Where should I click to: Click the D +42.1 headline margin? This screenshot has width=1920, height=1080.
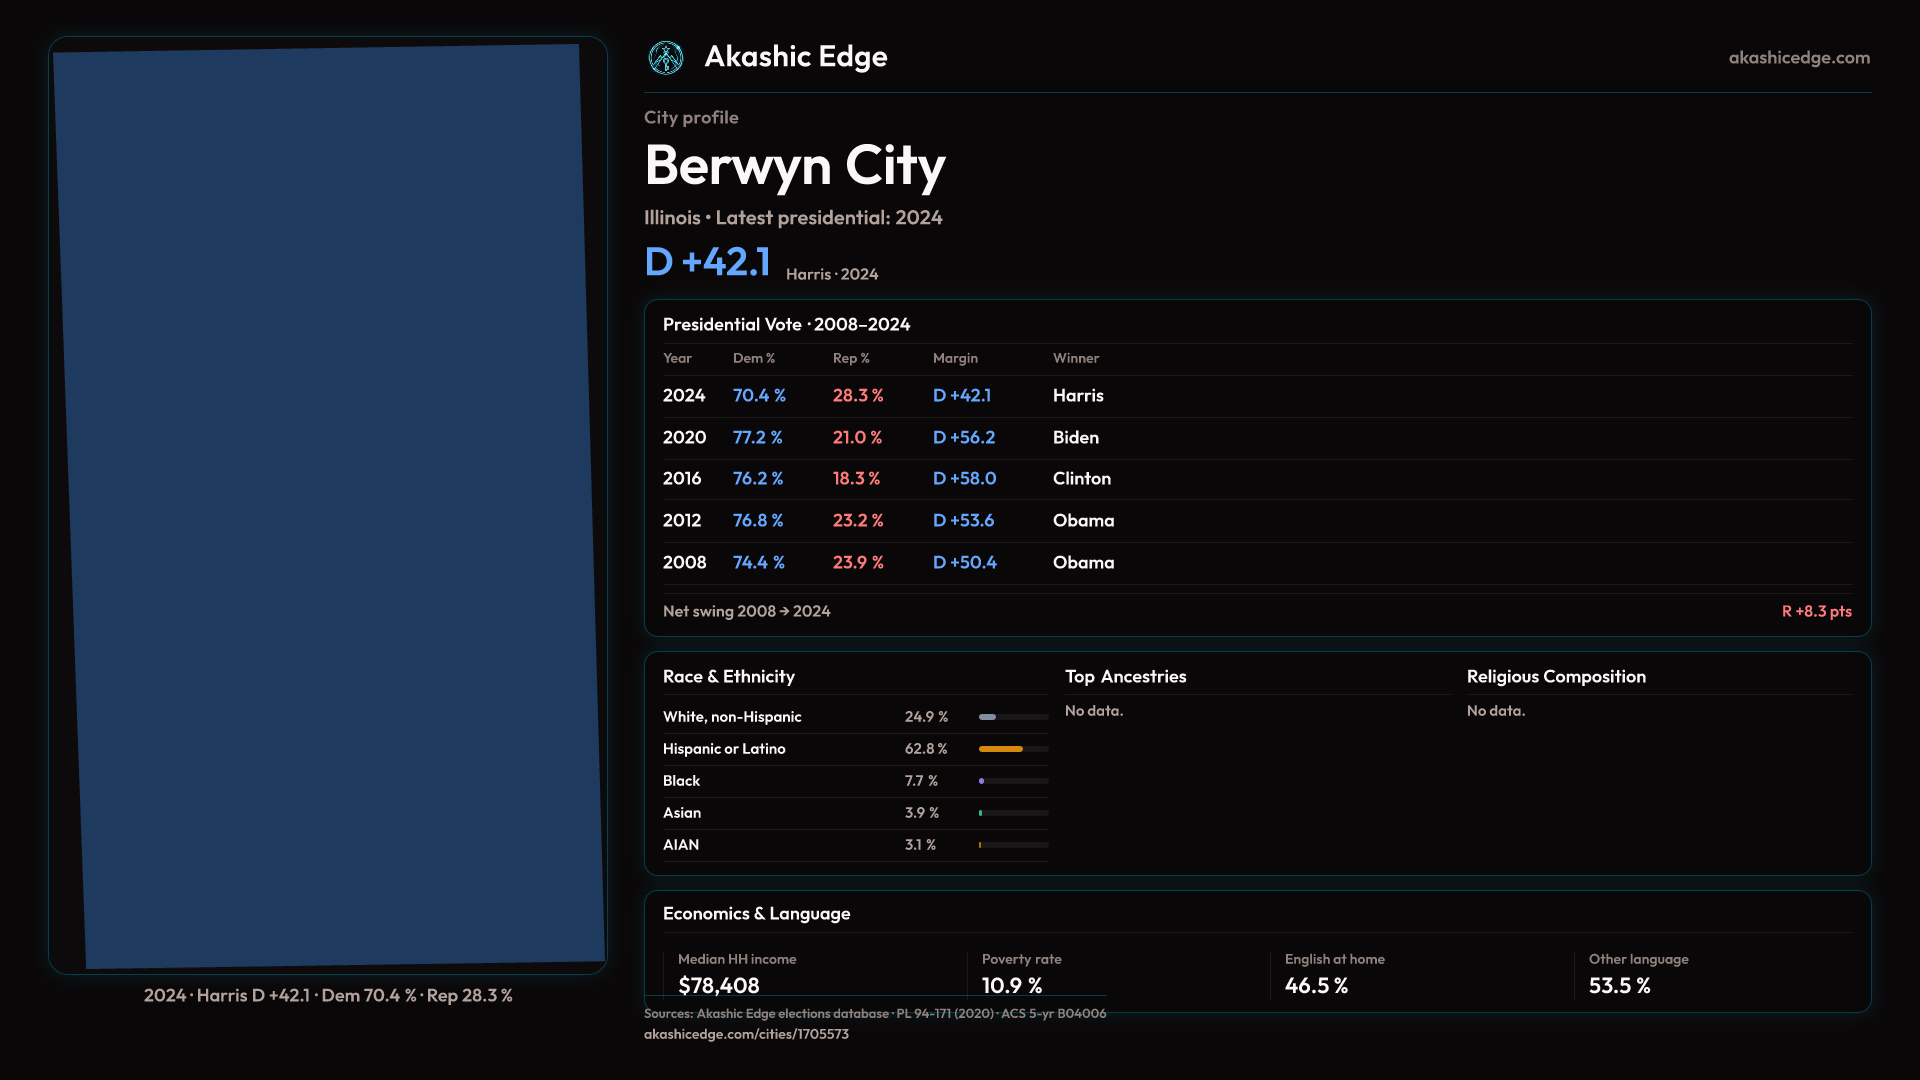pyautogui.click(x=707, y=262)
